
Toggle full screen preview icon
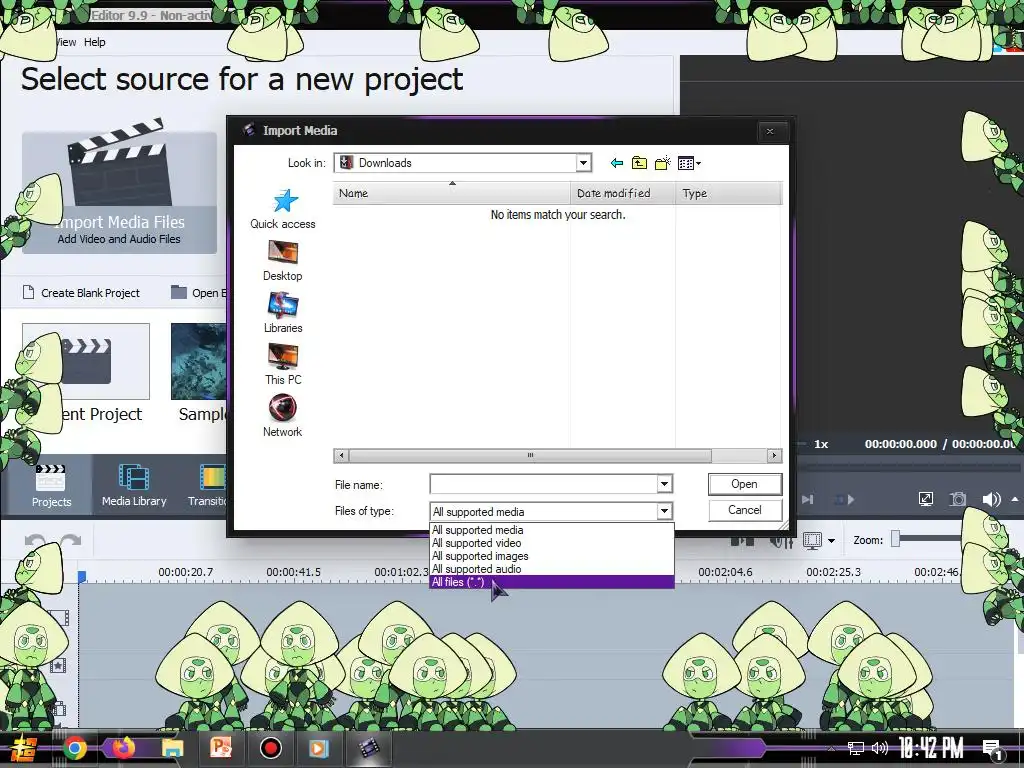point(925,500)
